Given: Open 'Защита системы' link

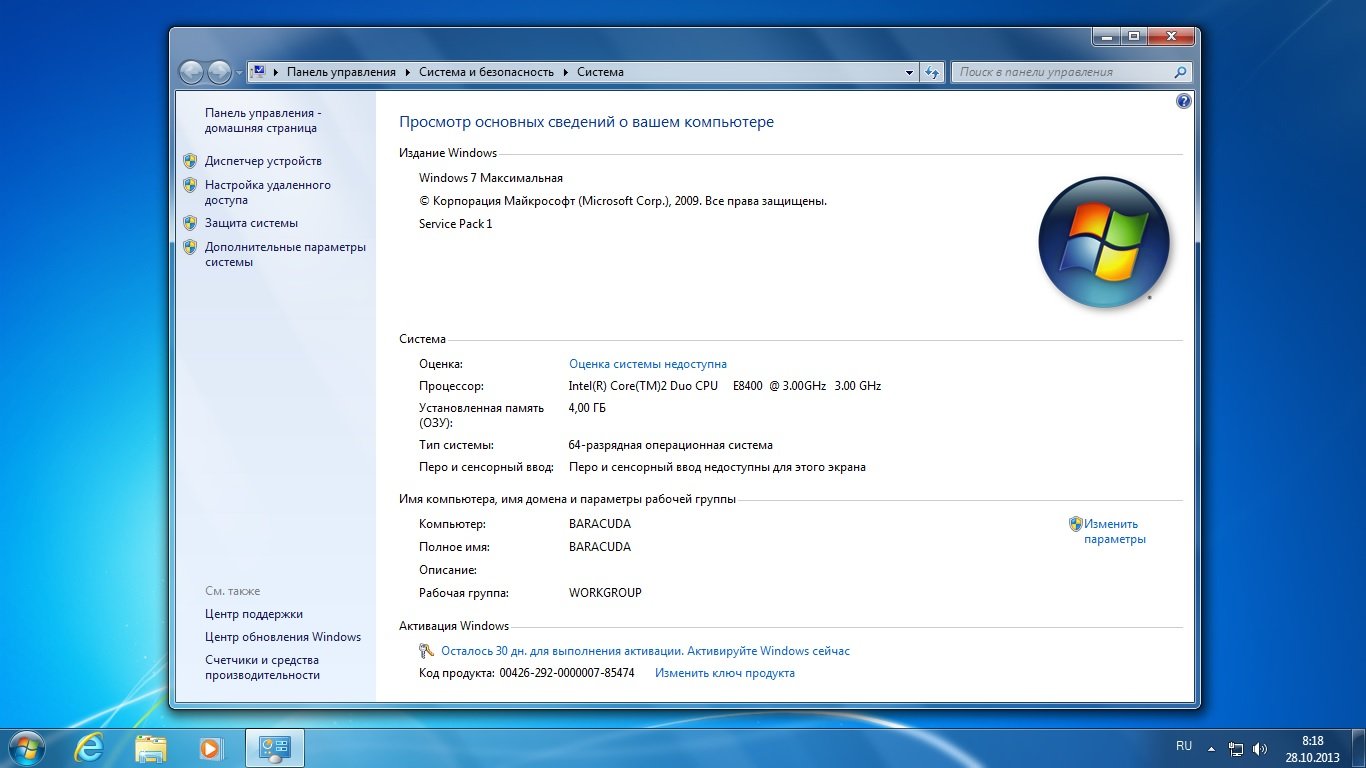Looking at the screenshot, I should point(251,223).
